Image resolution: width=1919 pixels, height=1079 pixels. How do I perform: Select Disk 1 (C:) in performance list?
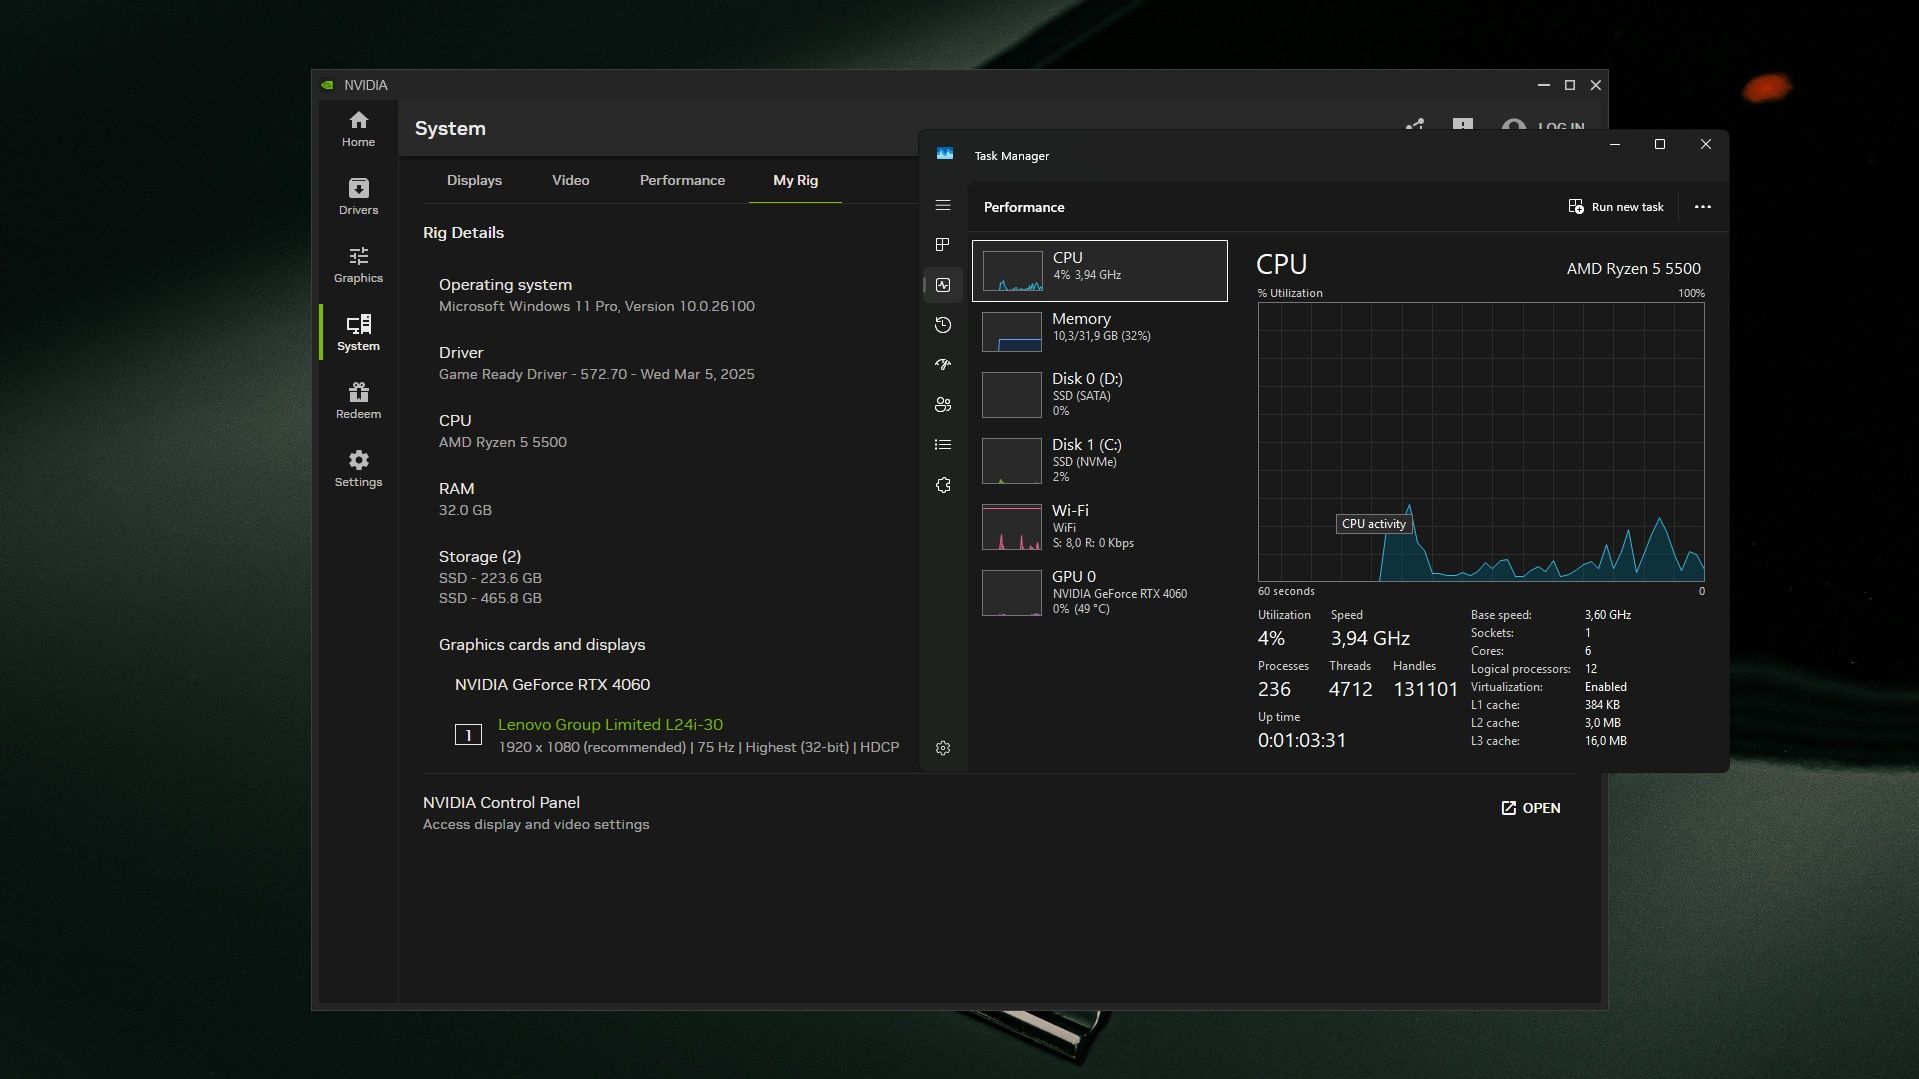[x=1099, y=460]
